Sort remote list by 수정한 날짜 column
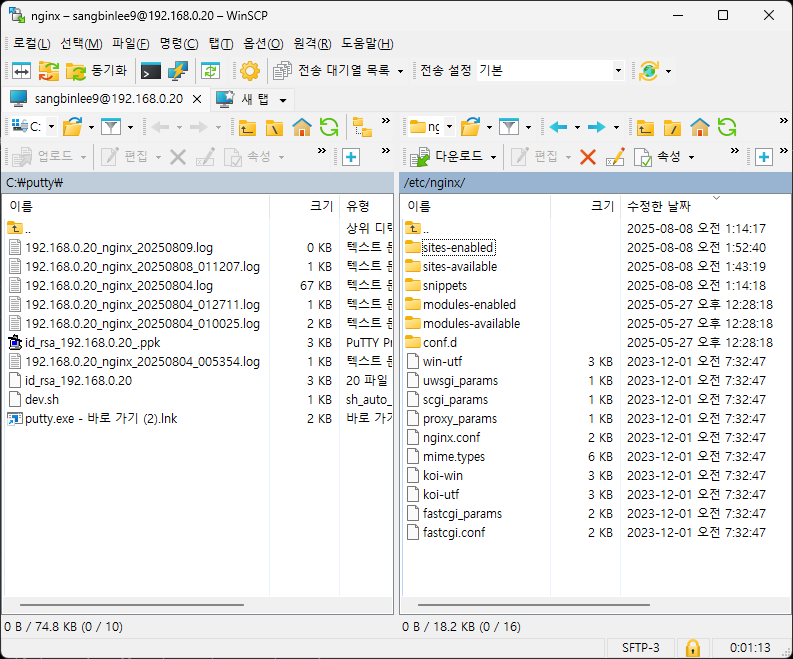The width and height of the screenshot is (793, 659). click(706, 206)
